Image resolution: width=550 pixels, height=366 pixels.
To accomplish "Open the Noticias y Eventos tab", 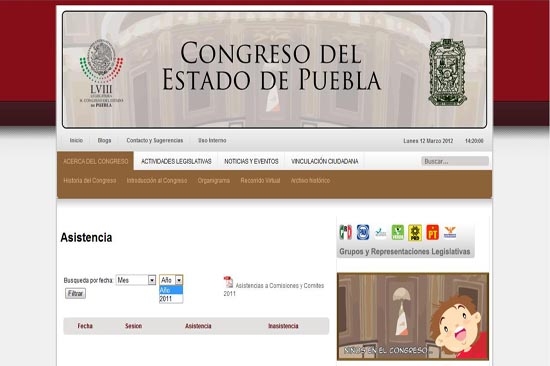I will coord(251,161).
